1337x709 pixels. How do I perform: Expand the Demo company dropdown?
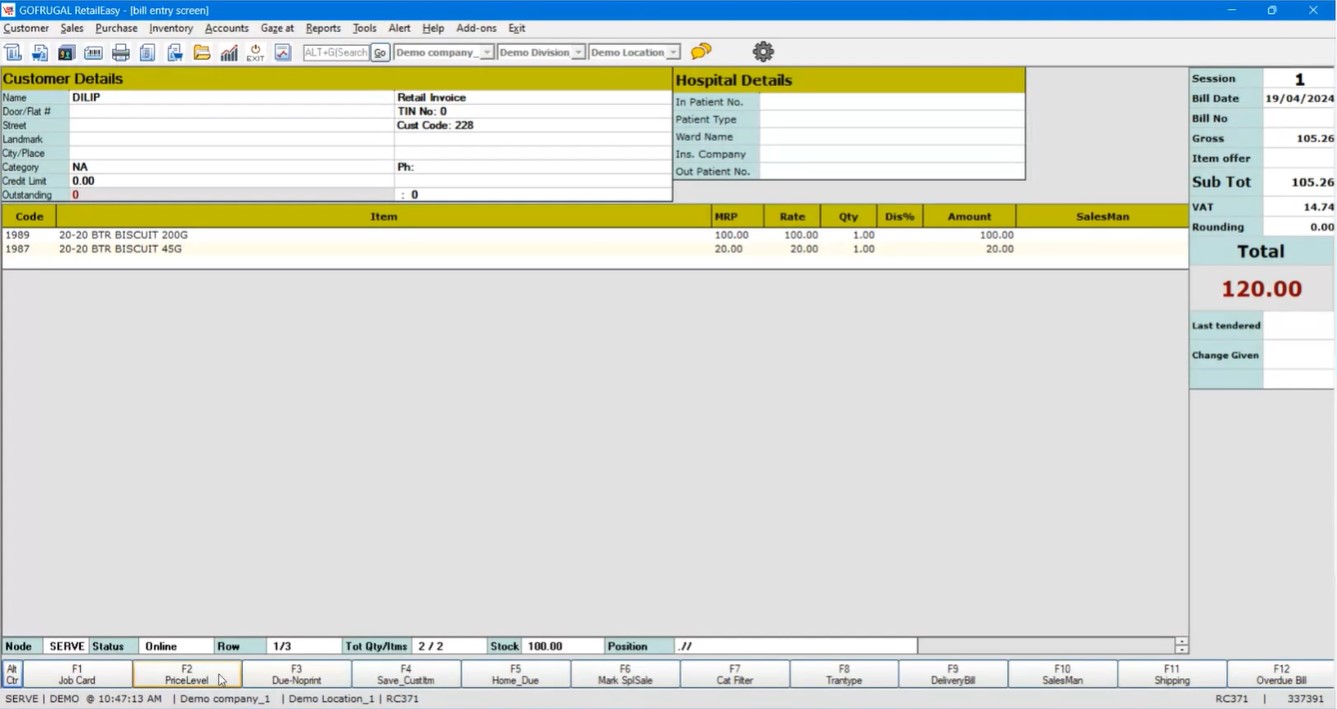click(x=487, y=52)
